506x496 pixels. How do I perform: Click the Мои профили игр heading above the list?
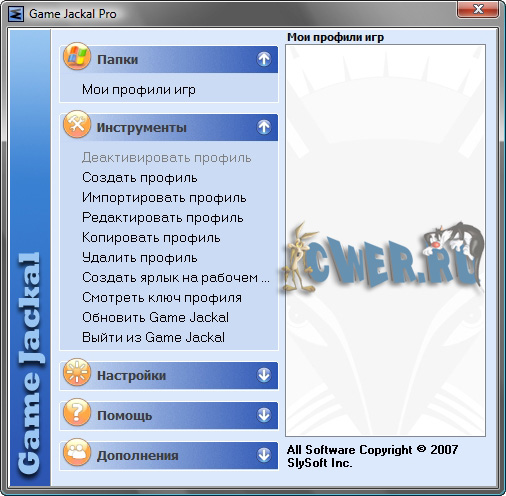click(x=335, y=37)
